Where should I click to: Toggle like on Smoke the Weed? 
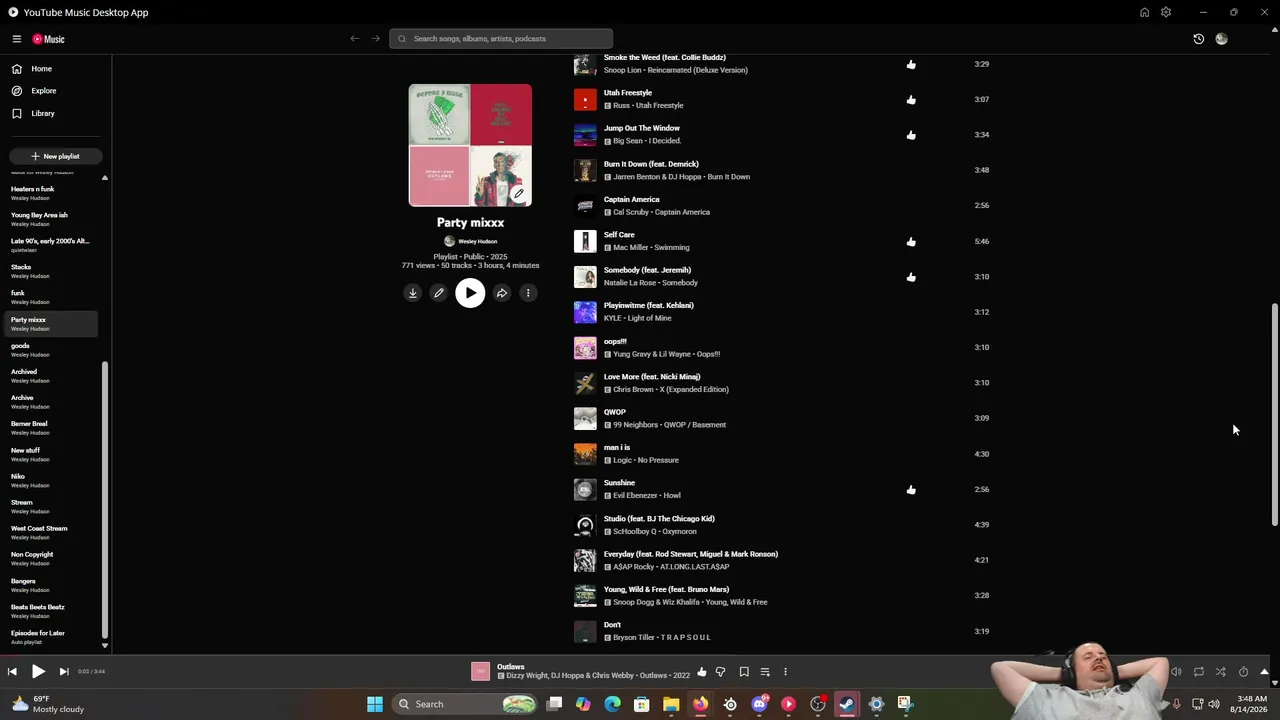[911, 64]
